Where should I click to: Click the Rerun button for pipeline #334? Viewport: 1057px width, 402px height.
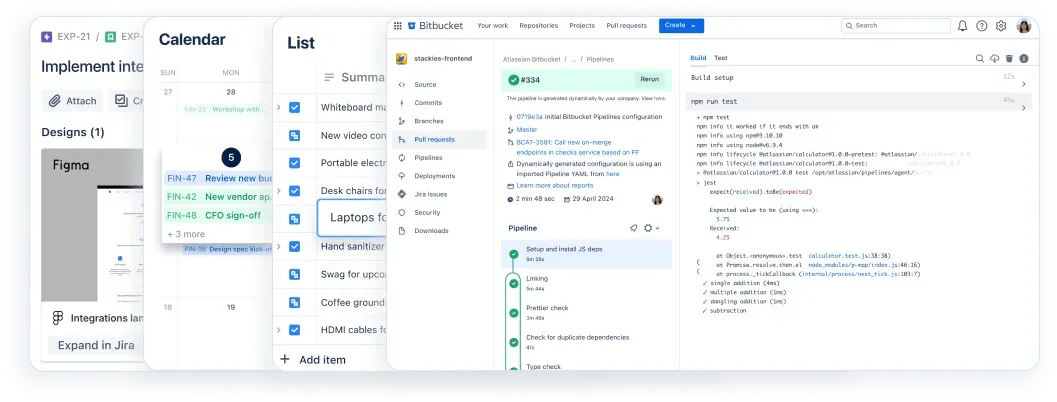(x=650, y=80)
